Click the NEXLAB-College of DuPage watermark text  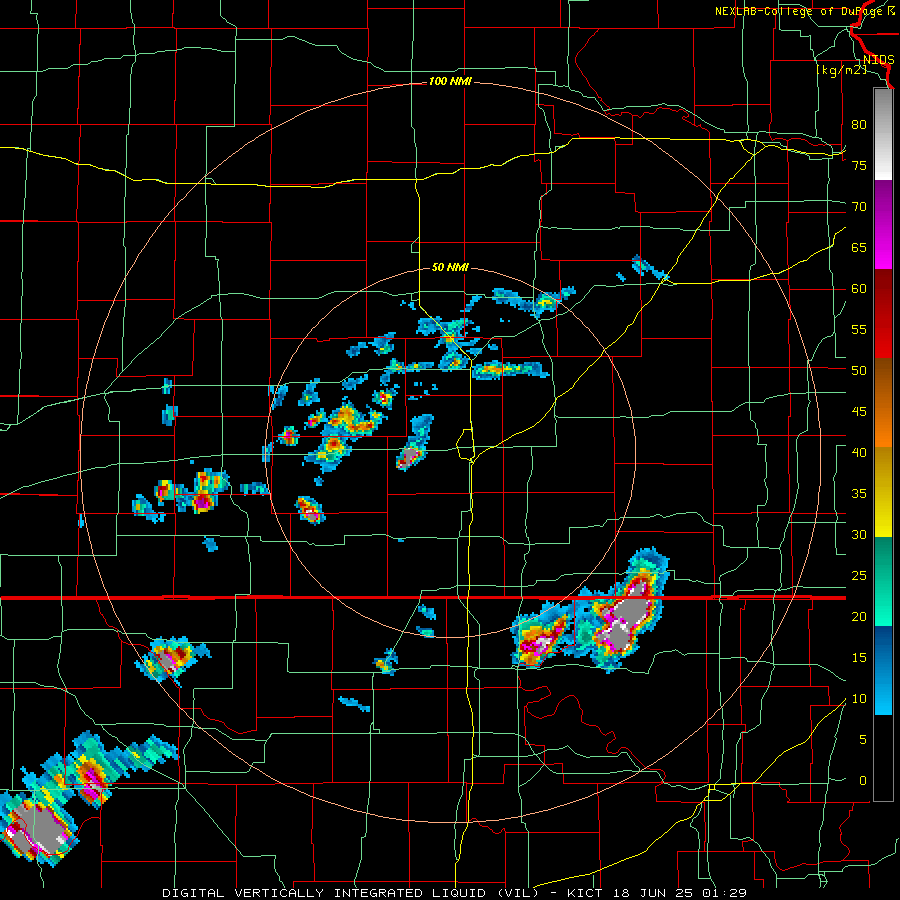[x=805, y=11]
